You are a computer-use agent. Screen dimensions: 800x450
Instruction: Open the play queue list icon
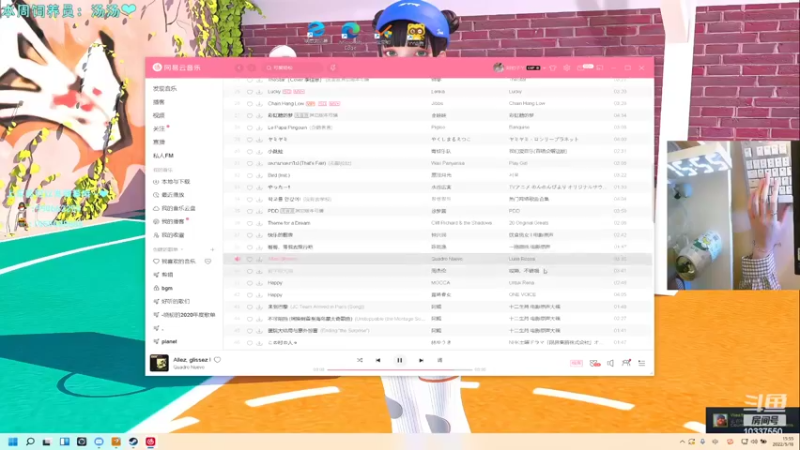tap(642, 363)
